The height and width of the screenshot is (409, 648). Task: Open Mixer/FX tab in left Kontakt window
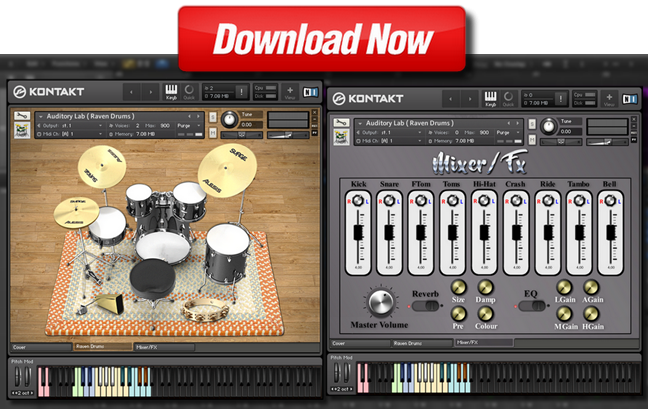click(164, 347)
